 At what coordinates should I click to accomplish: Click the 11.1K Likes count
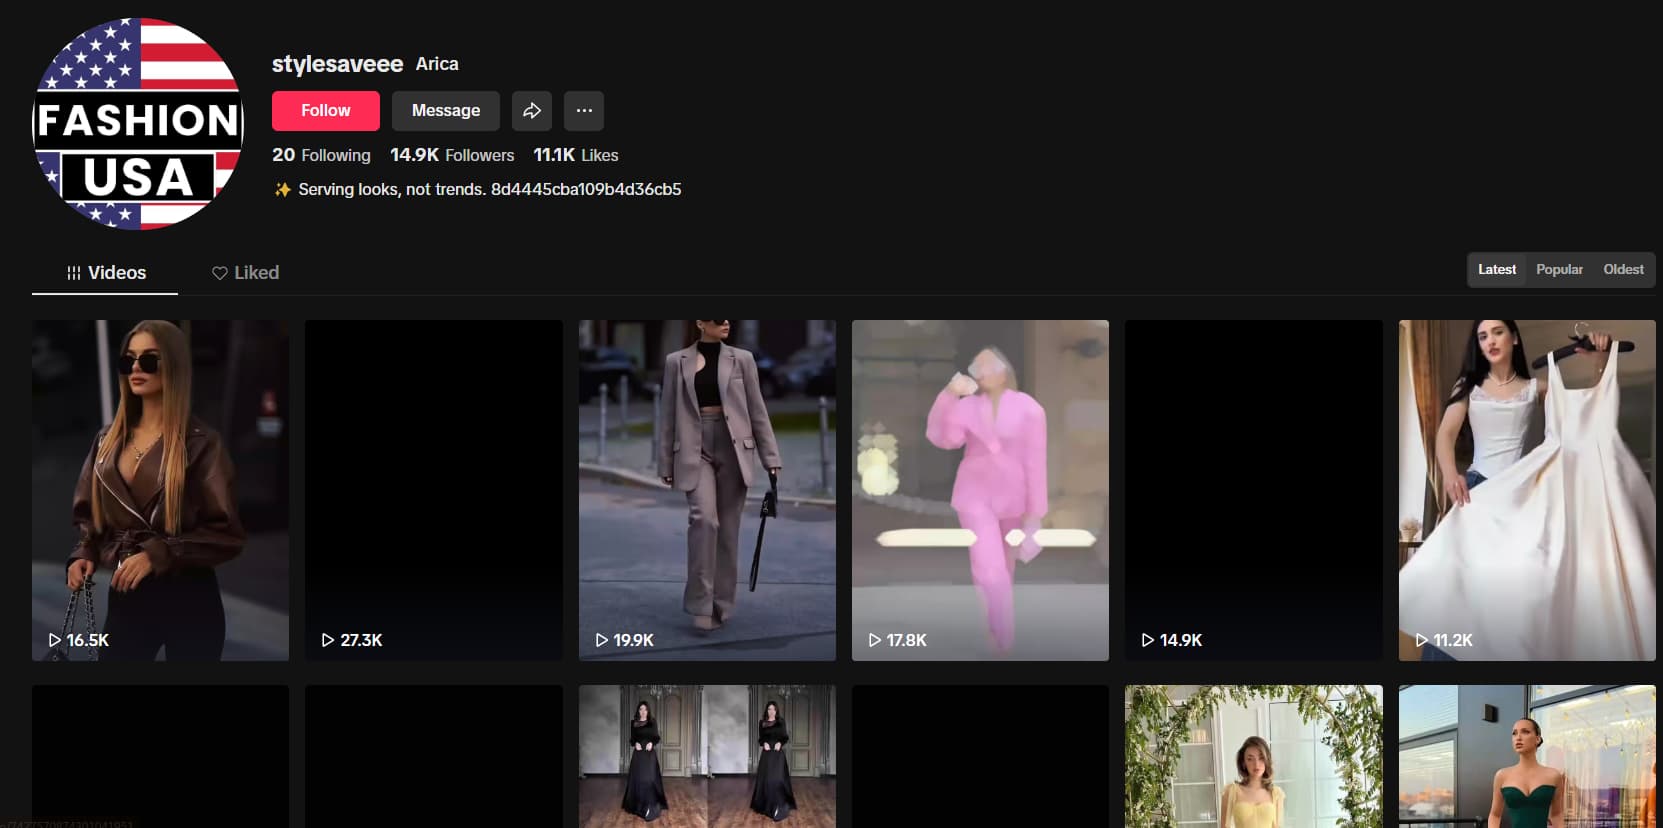point(576,155)
